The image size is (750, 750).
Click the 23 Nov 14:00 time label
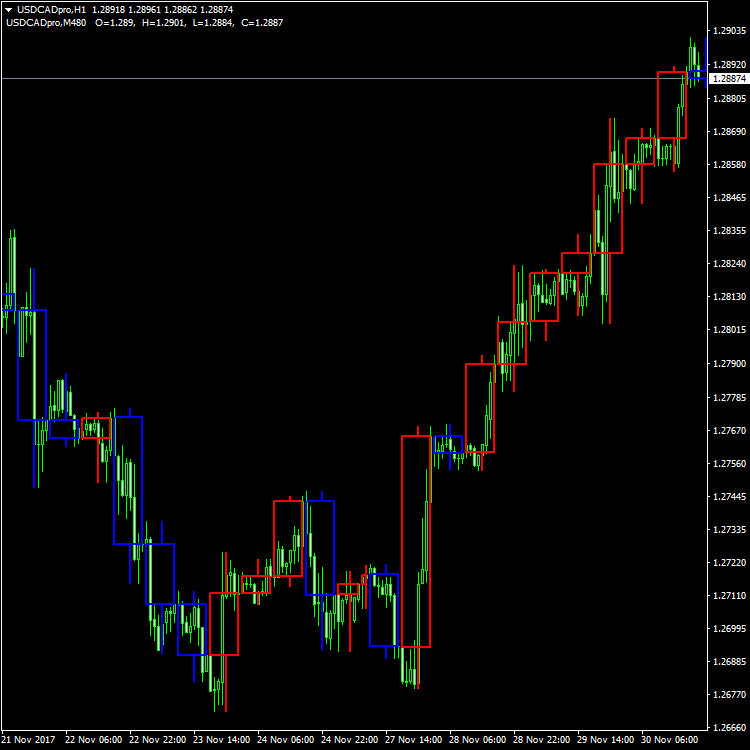click(x=221, y=739)
